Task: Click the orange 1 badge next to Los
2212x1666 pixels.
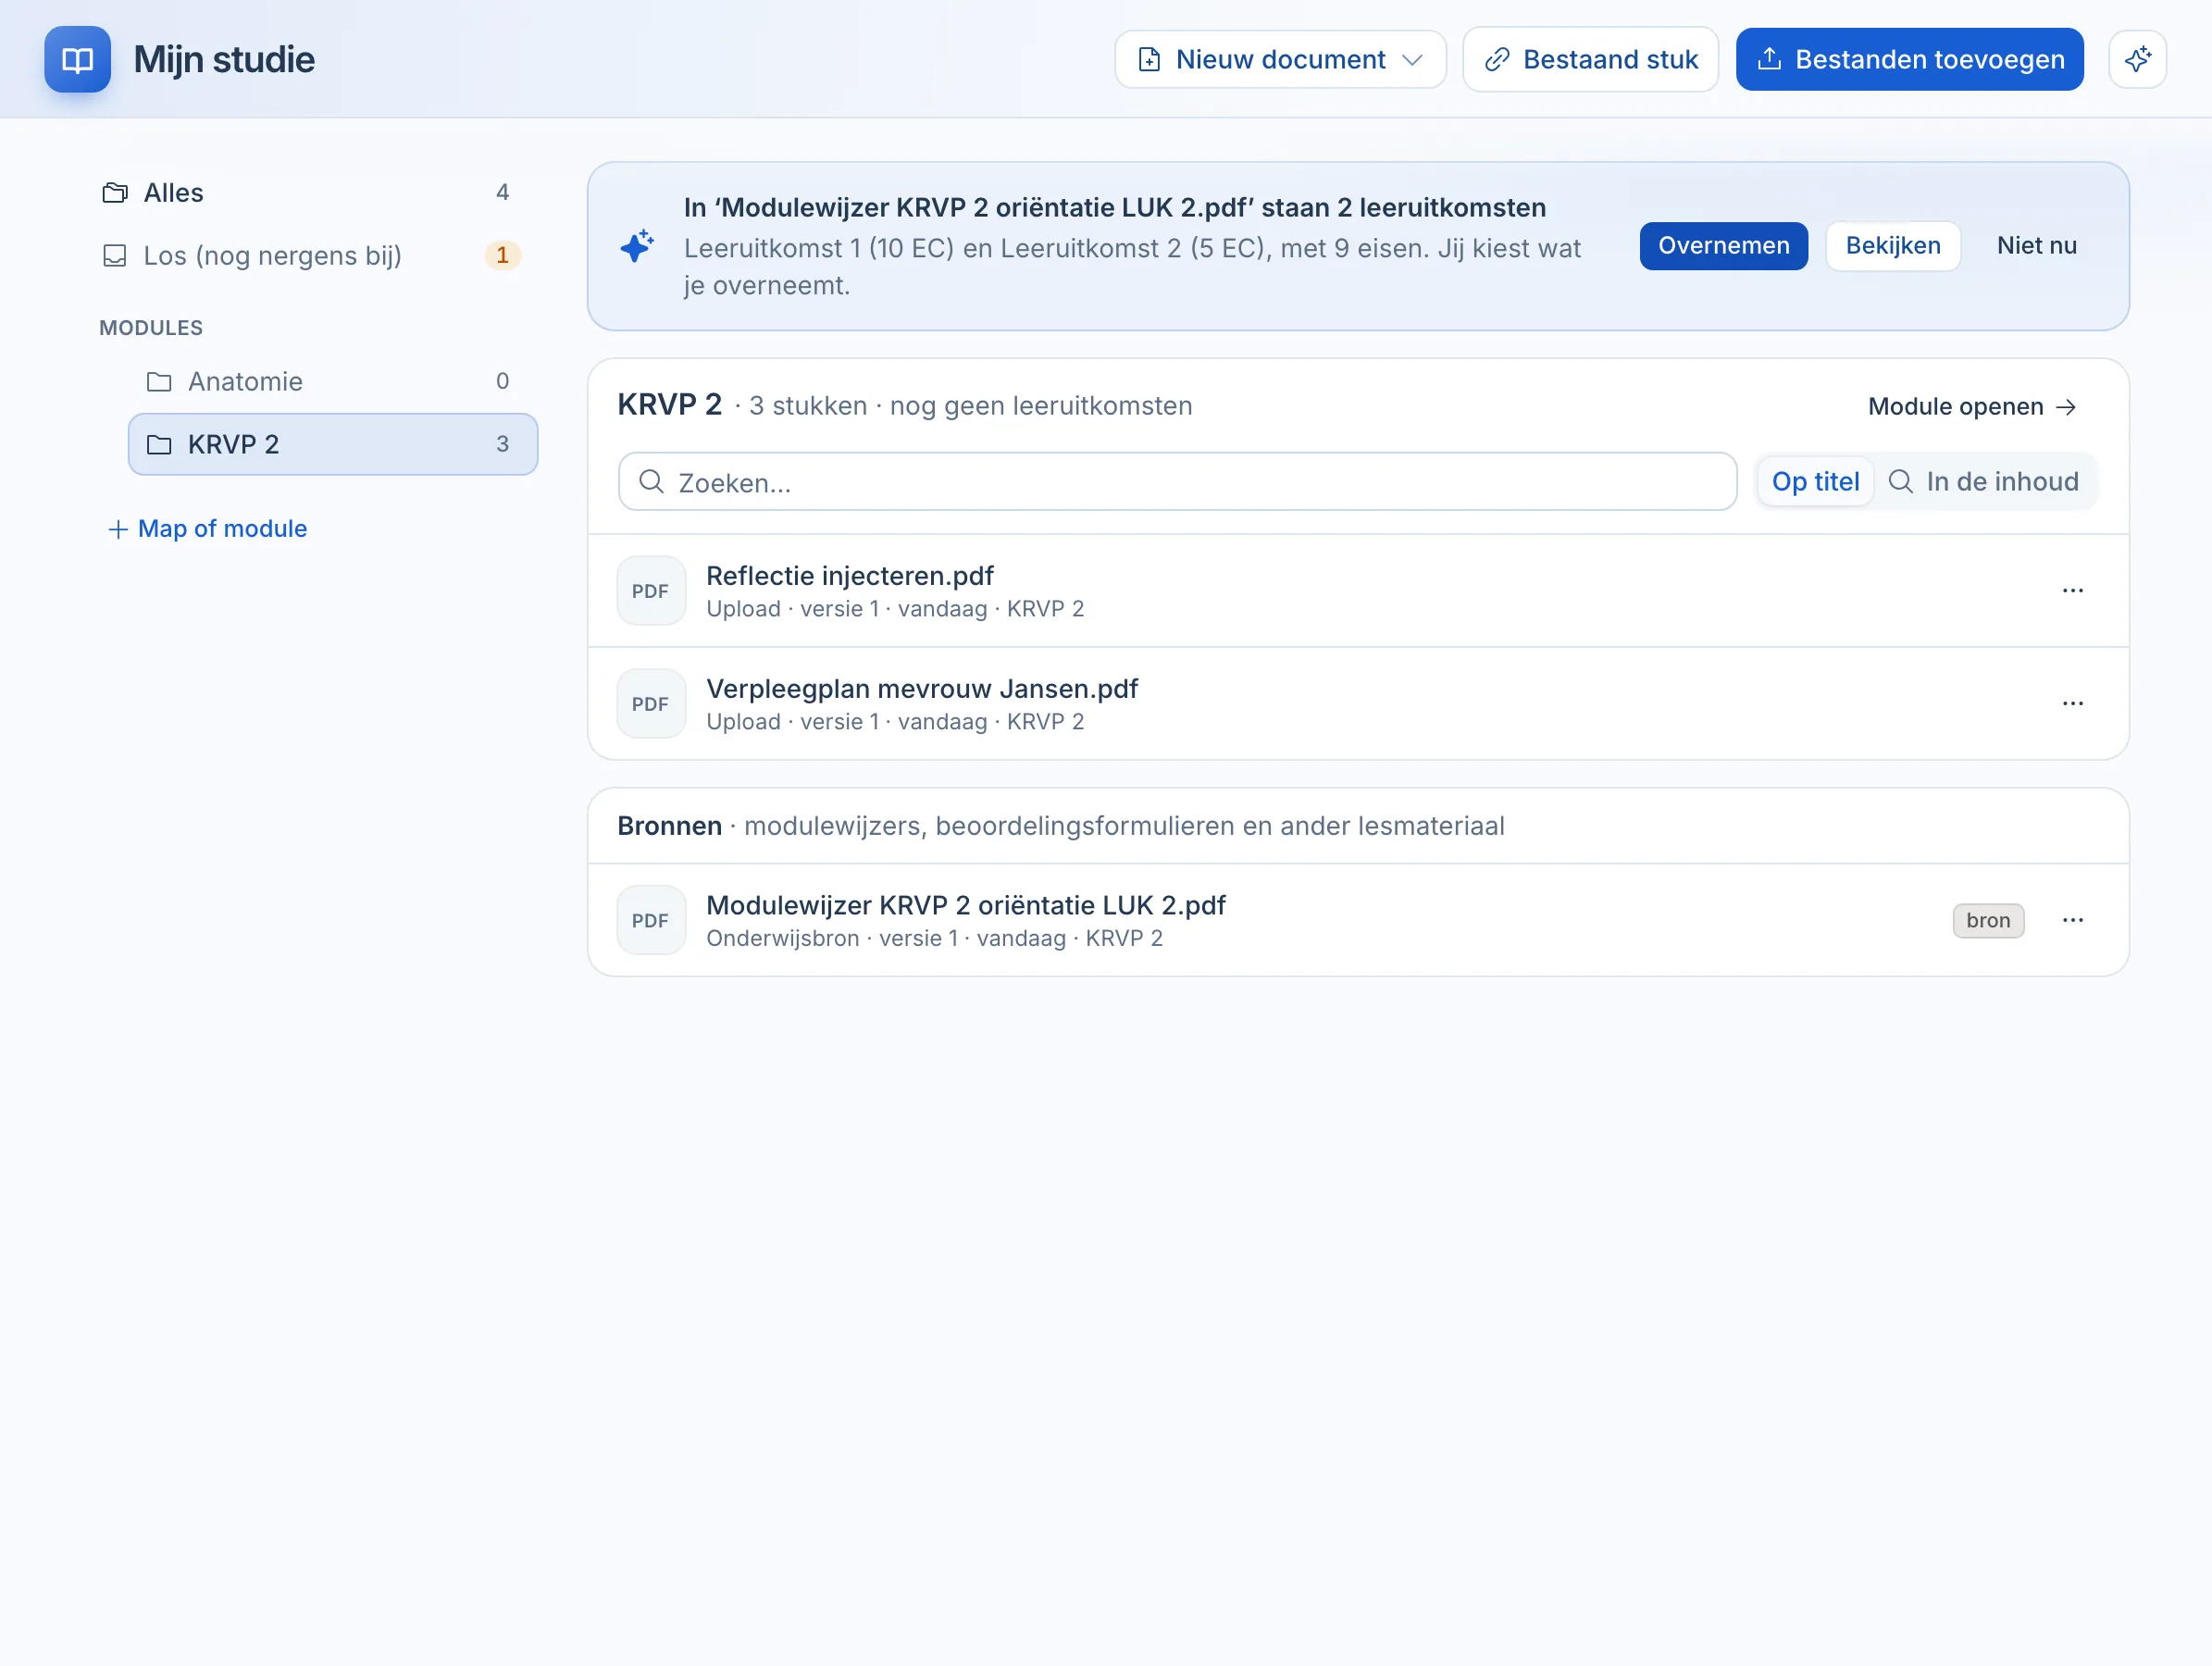Action: [x=502, y=256]
